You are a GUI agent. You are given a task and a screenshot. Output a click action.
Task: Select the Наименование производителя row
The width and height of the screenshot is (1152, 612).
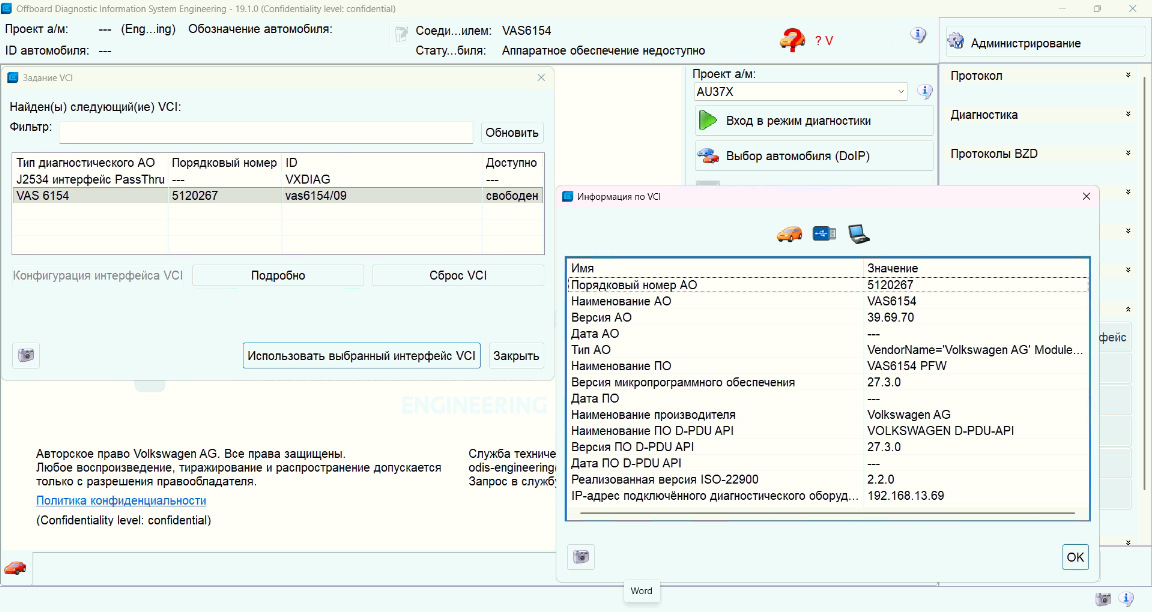point(828,414)
